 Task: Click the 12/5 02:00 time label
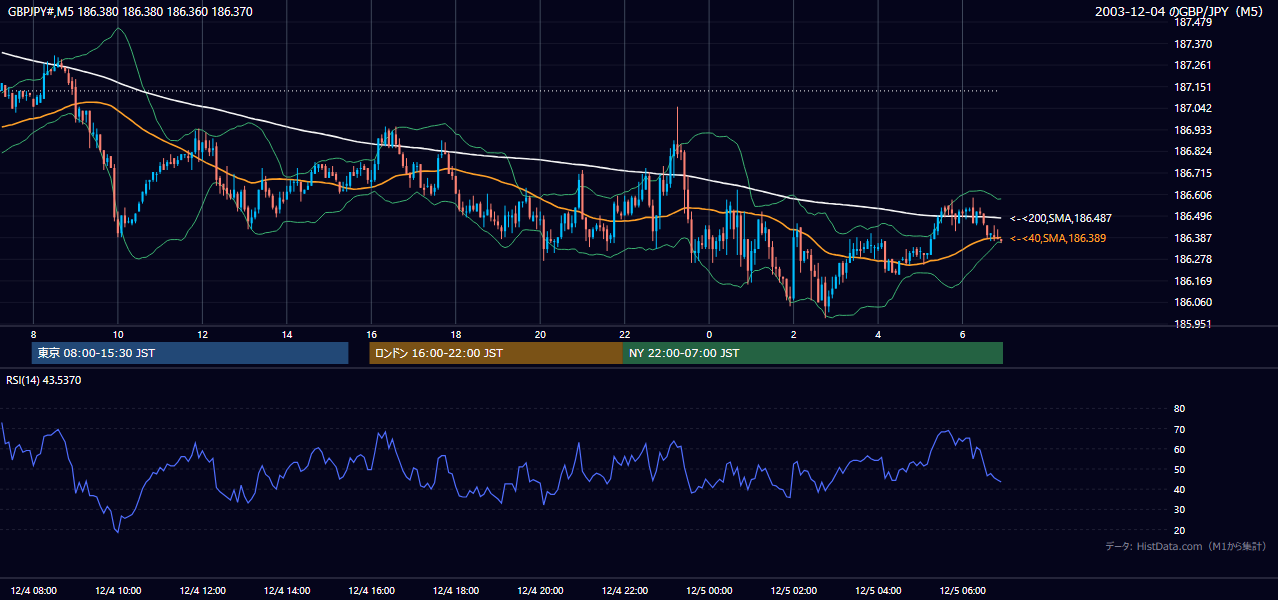(x=794, y=590)
